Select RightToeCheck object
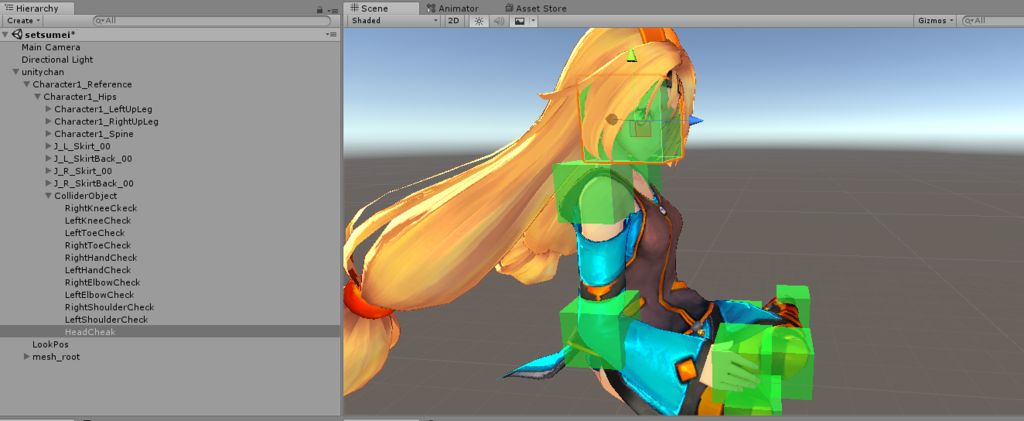The width and height of the screenshot is (1024, 421). pos(98,245)
